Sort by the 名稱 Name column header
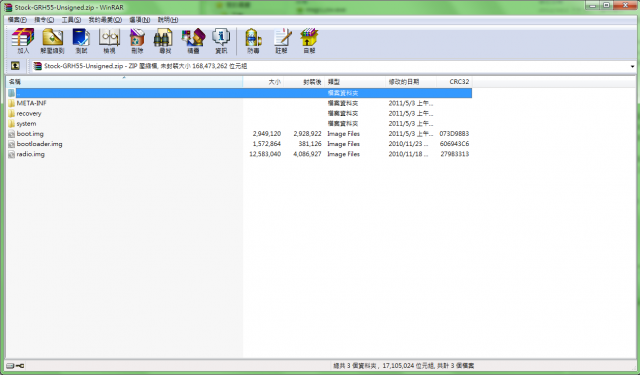 124,82
